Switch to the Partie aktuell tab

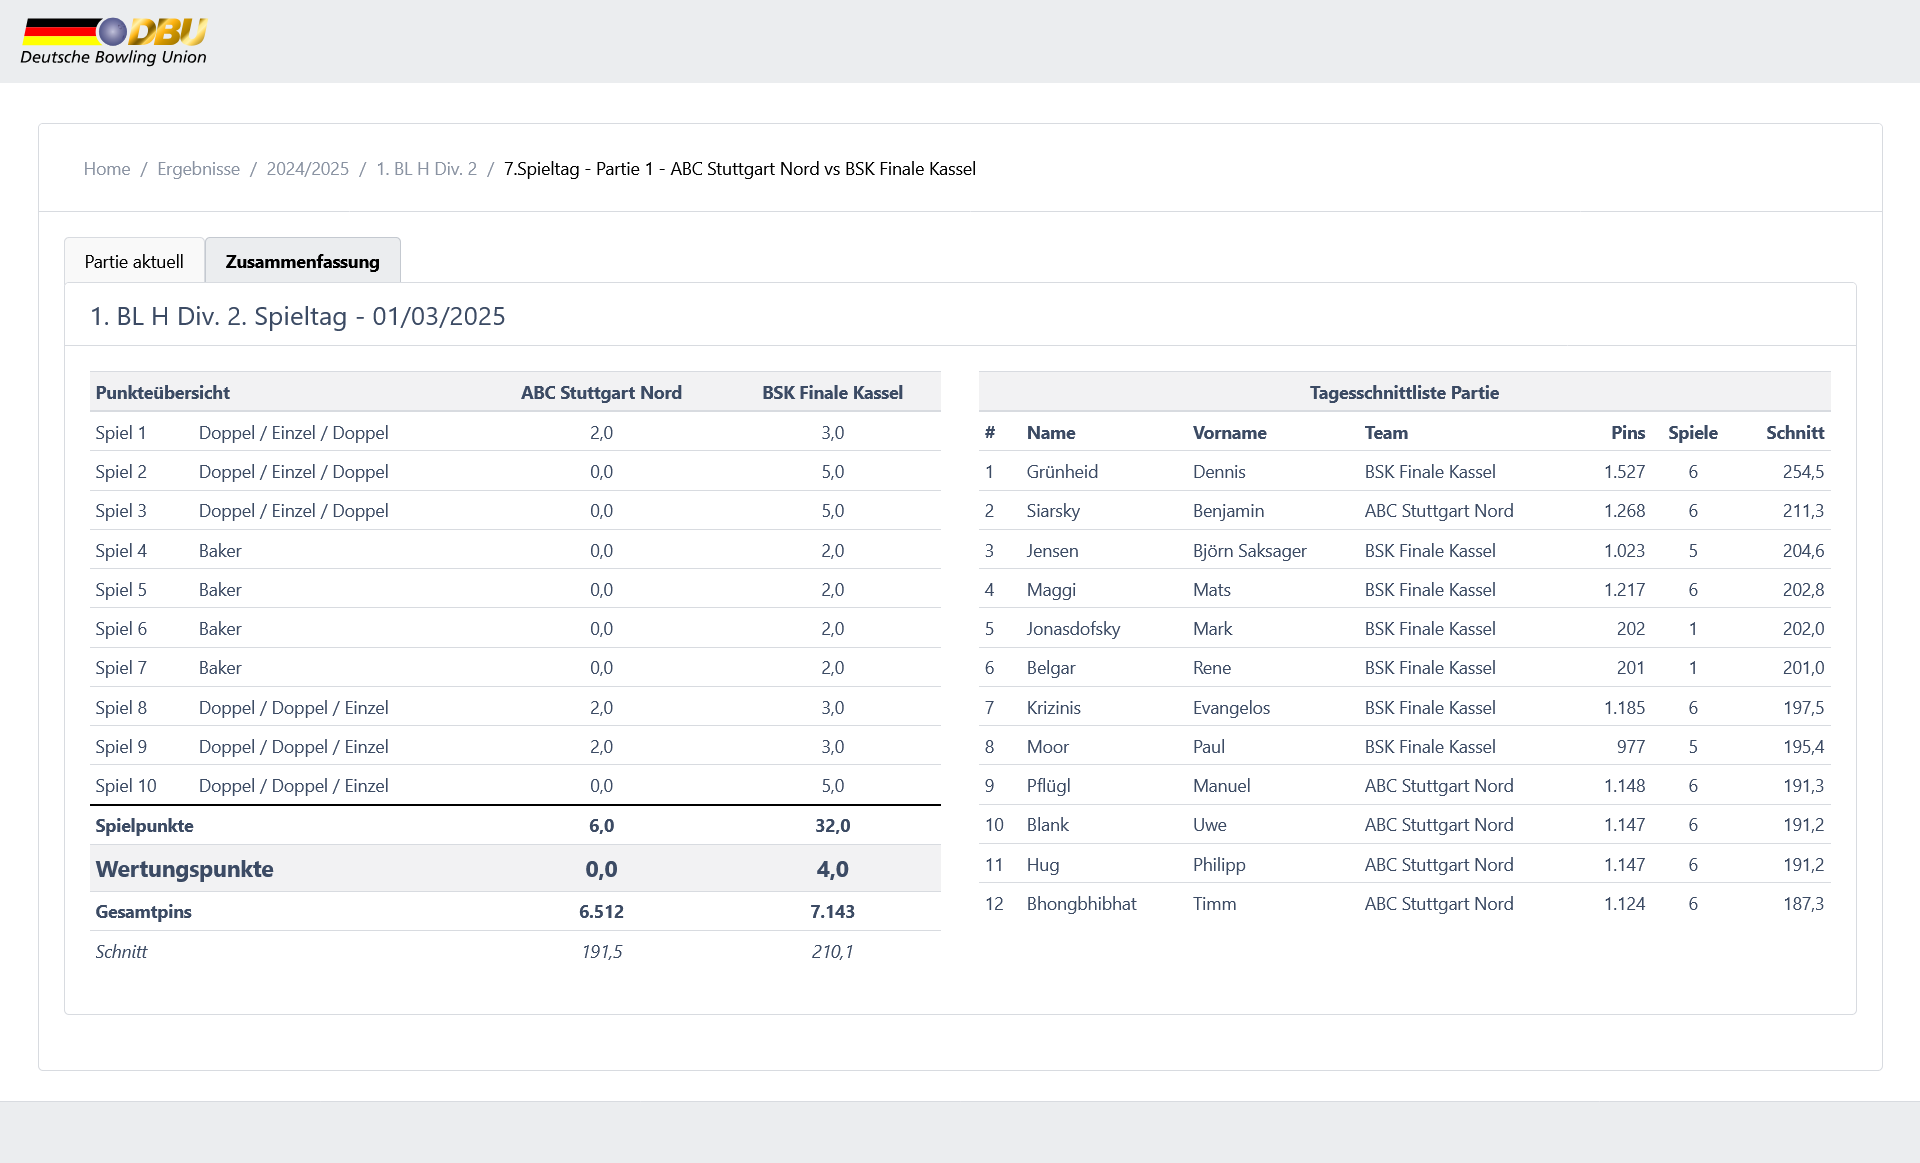(134, 261)
